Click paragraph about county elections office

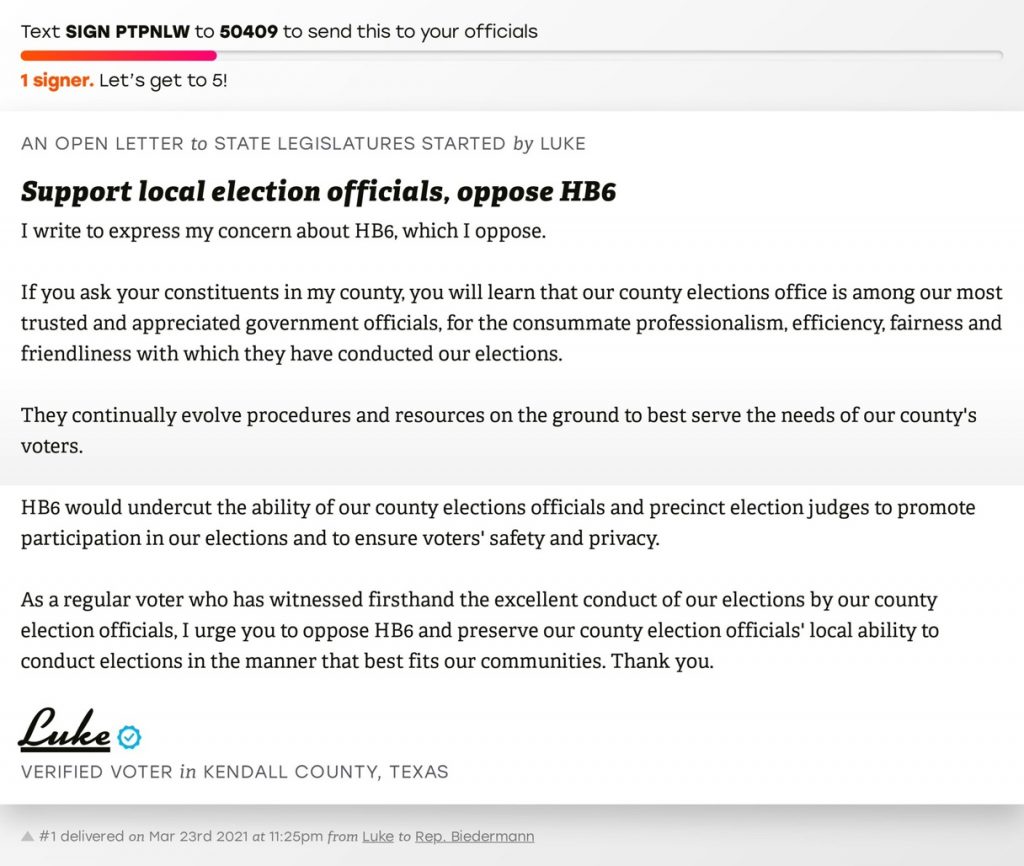coord(511,323)
